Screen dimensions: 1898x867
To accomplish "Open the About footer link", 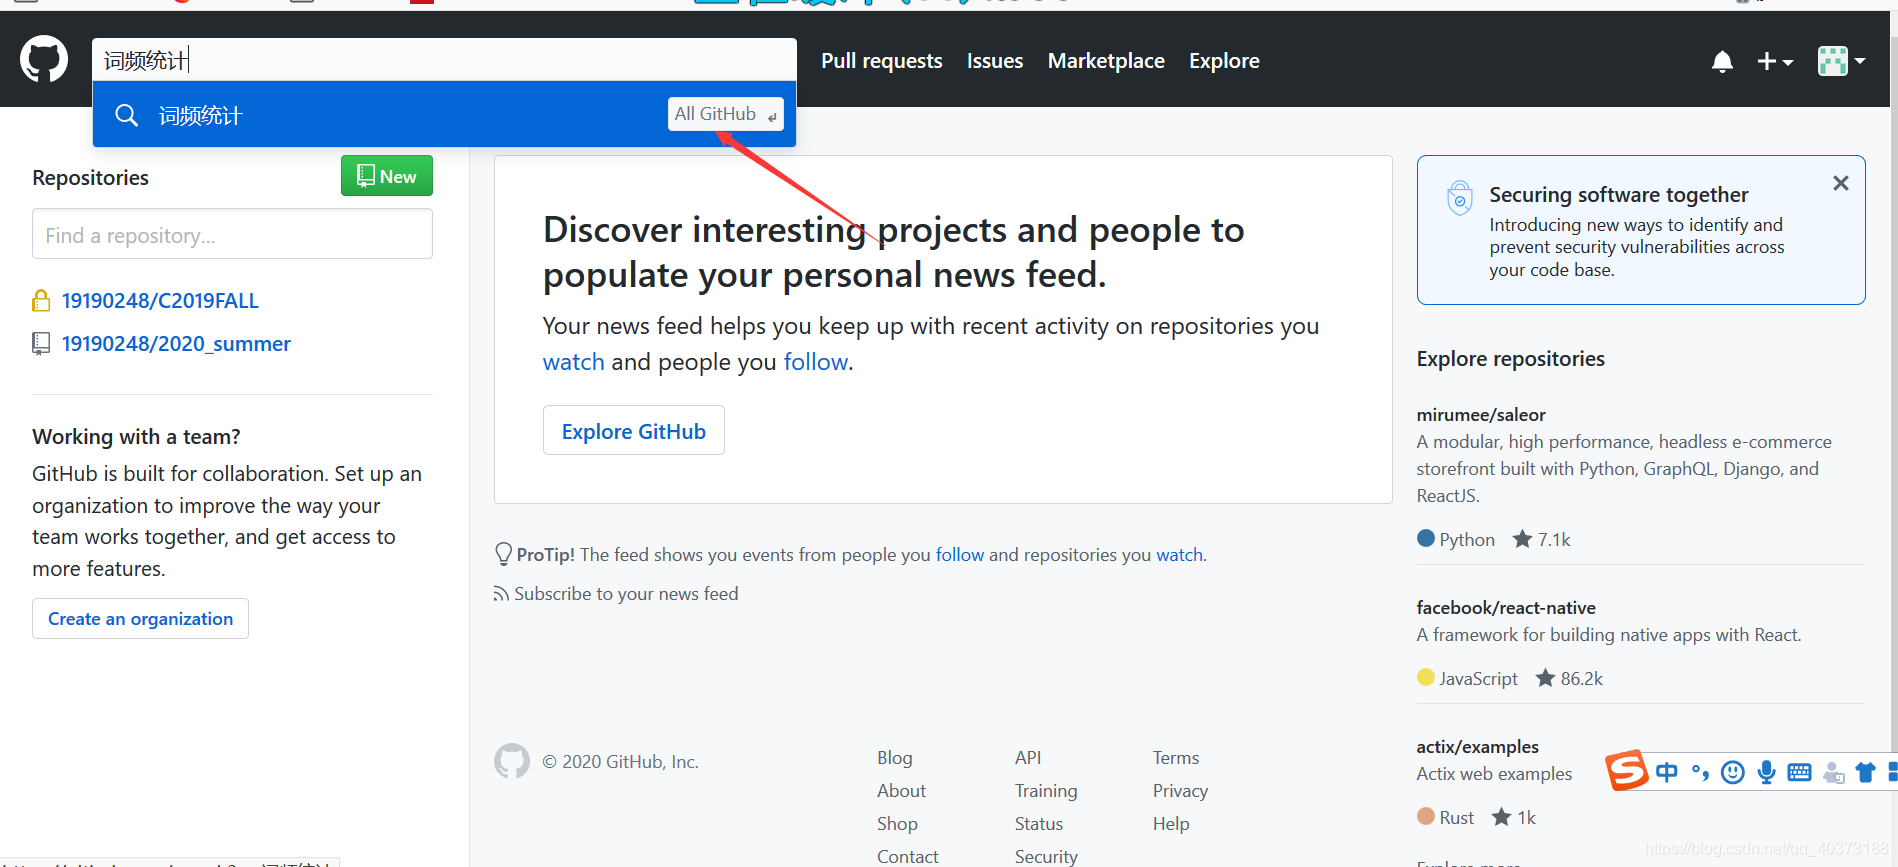I will click(901, 791).
